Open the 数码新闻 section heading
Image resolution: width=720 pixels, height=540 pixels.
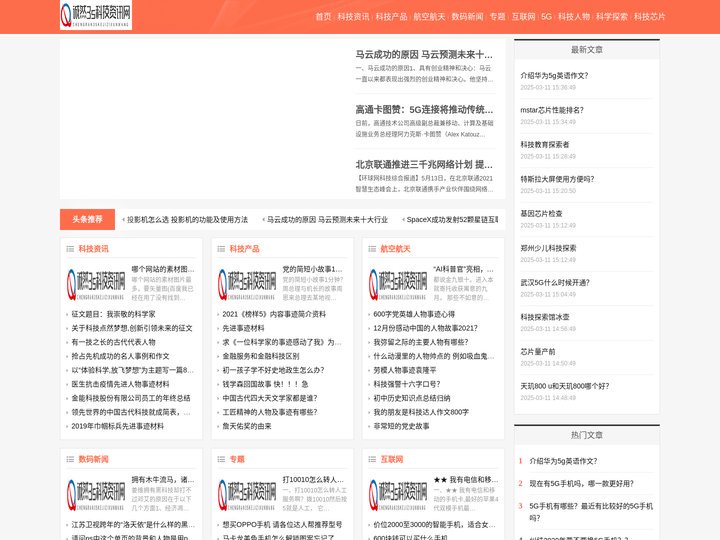[94, 459]
